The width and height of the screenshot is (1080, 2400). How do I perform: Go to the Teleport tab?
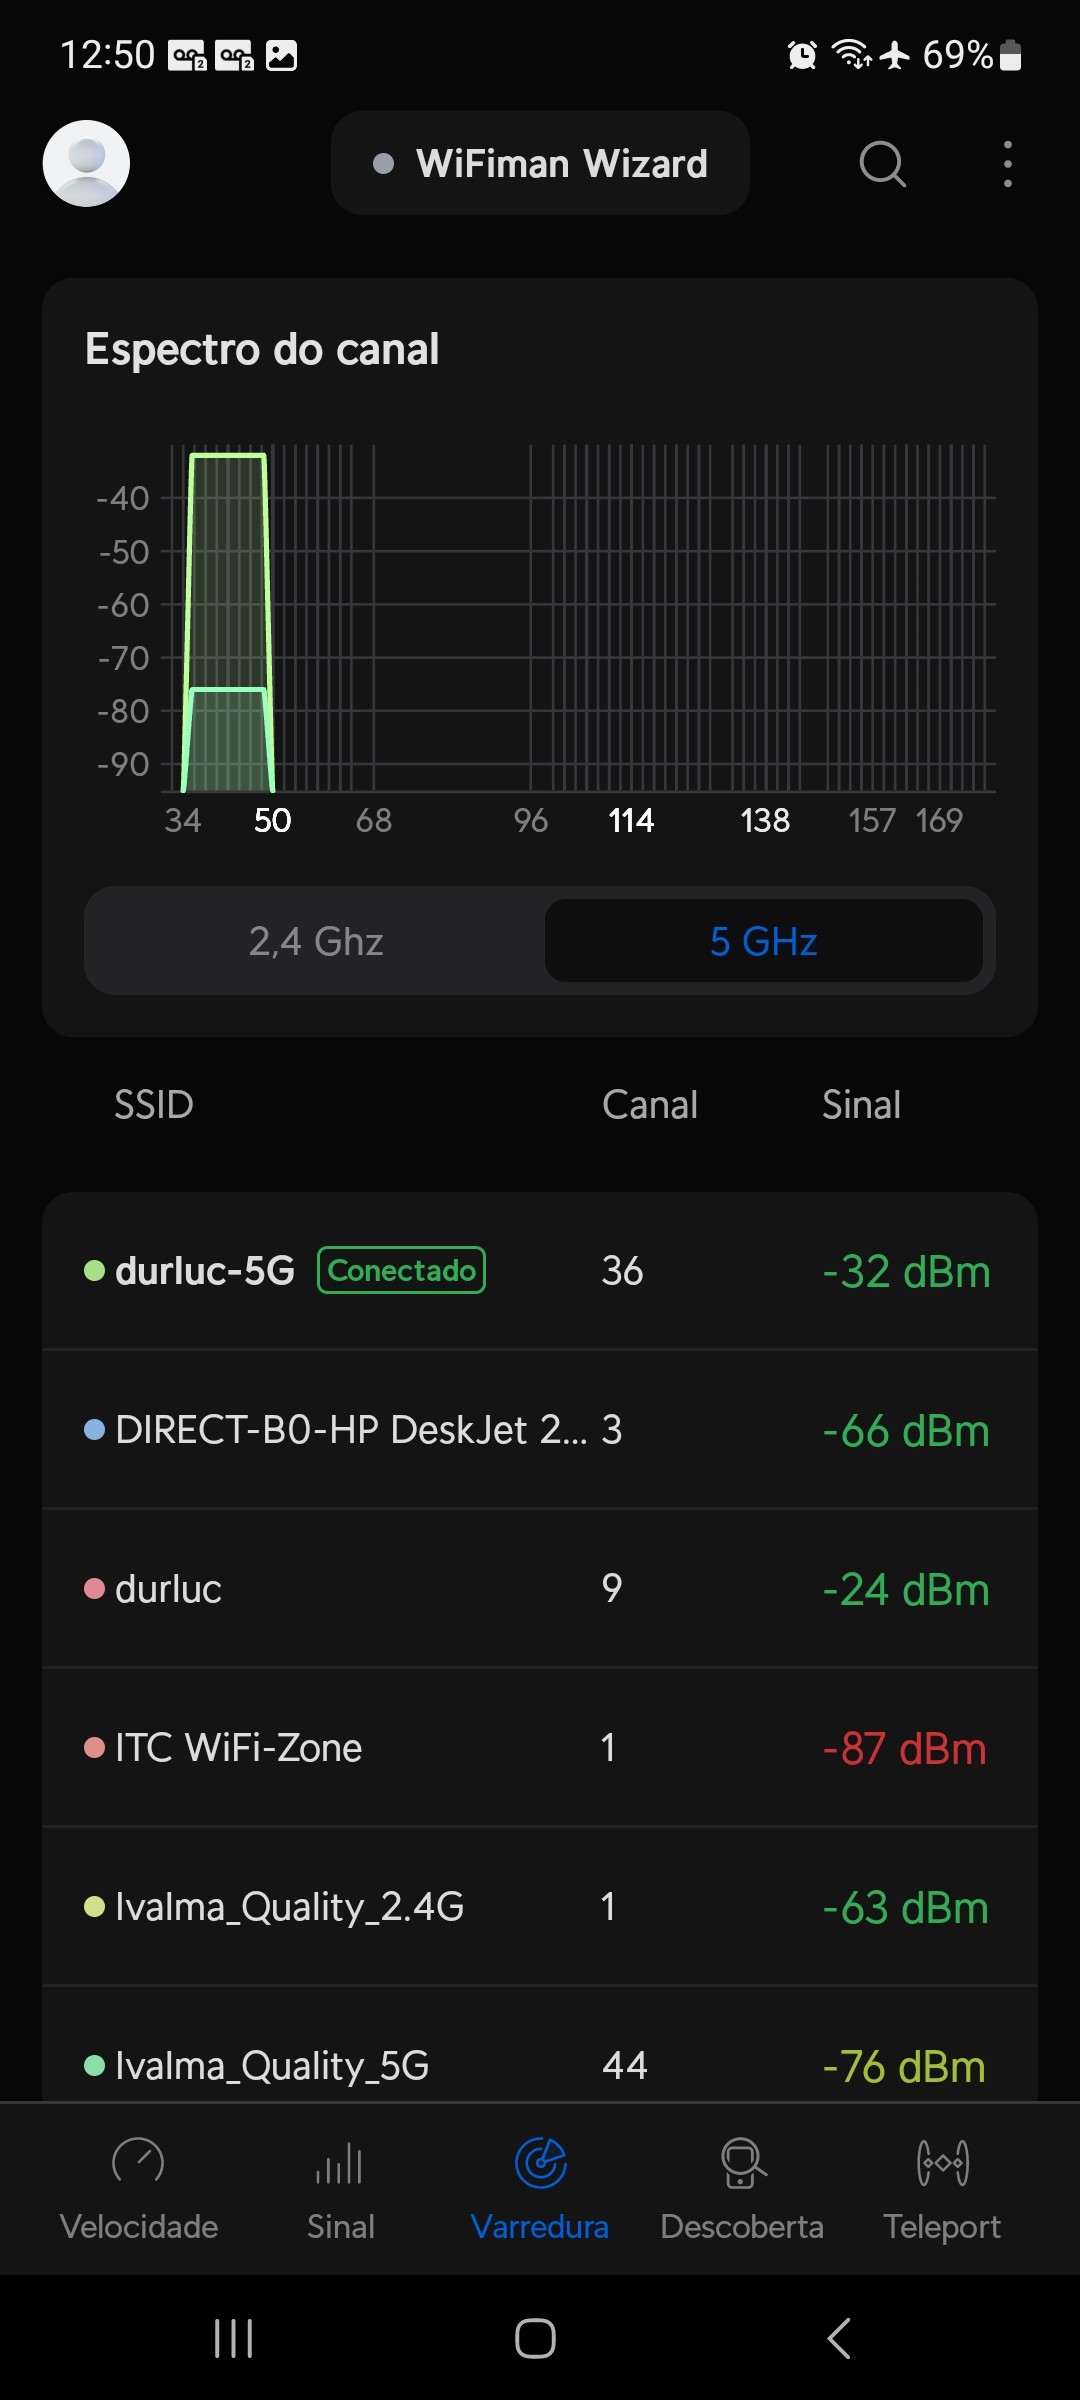(942, 2187)
